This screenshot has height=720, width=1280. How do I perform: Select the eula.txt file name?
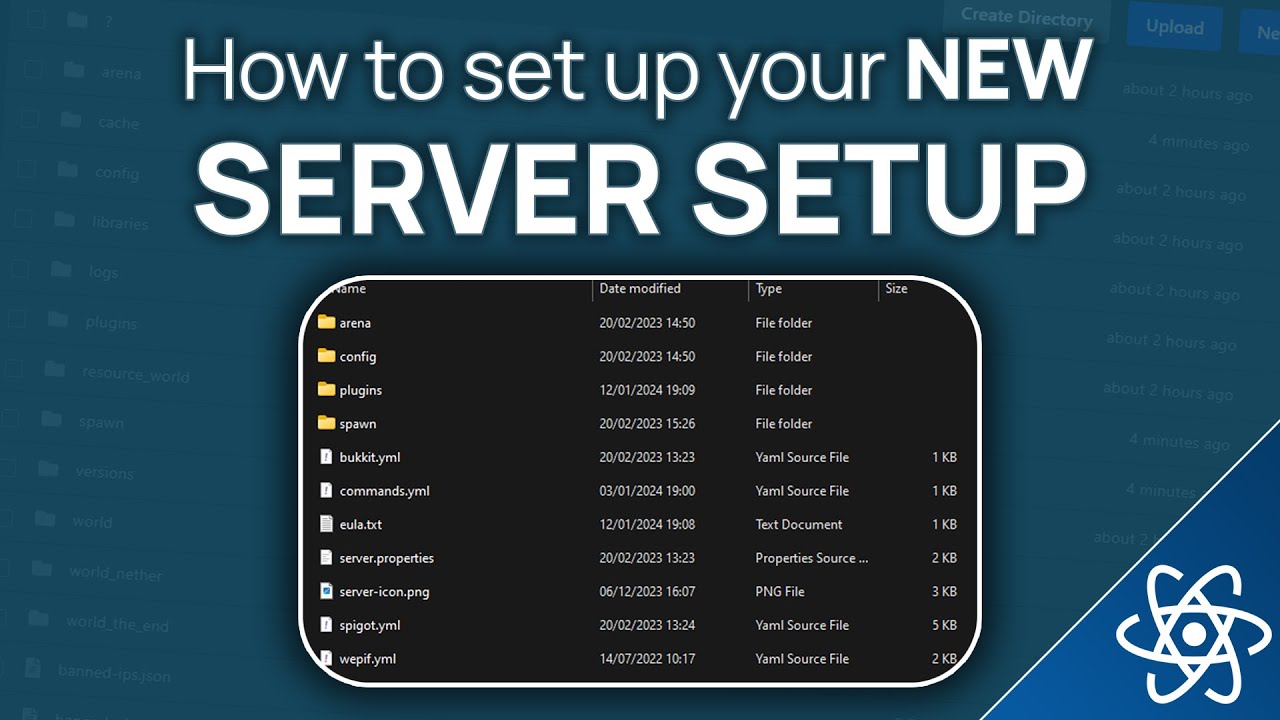click(361, 524)
